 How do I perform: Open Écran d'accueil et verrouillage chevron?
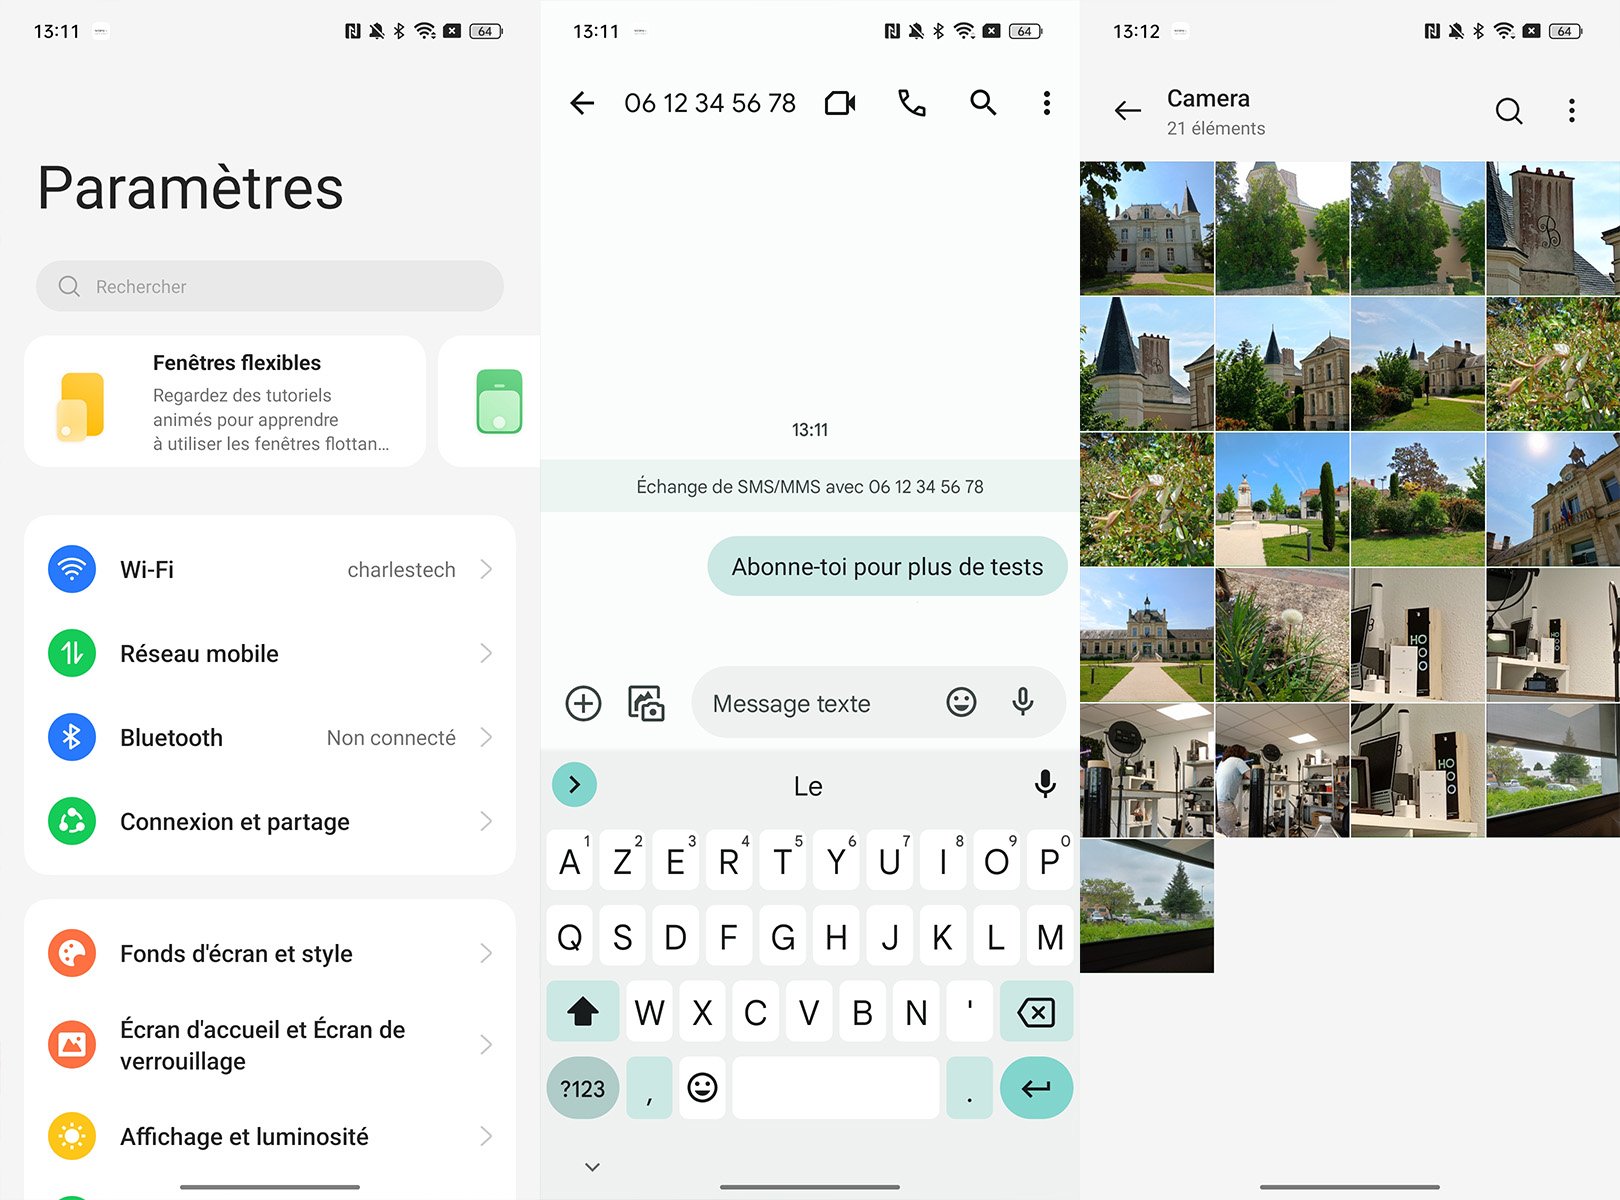click(x=486, y=1045)
